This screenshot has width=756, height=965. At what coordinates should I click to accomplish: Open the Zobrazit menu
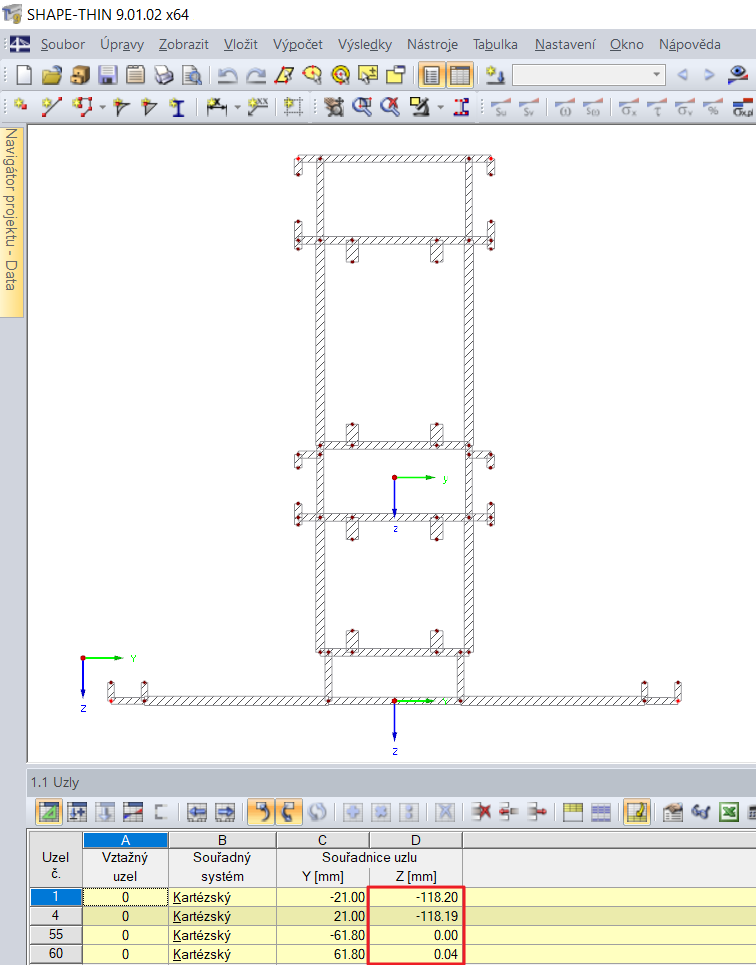click(183, 44)
